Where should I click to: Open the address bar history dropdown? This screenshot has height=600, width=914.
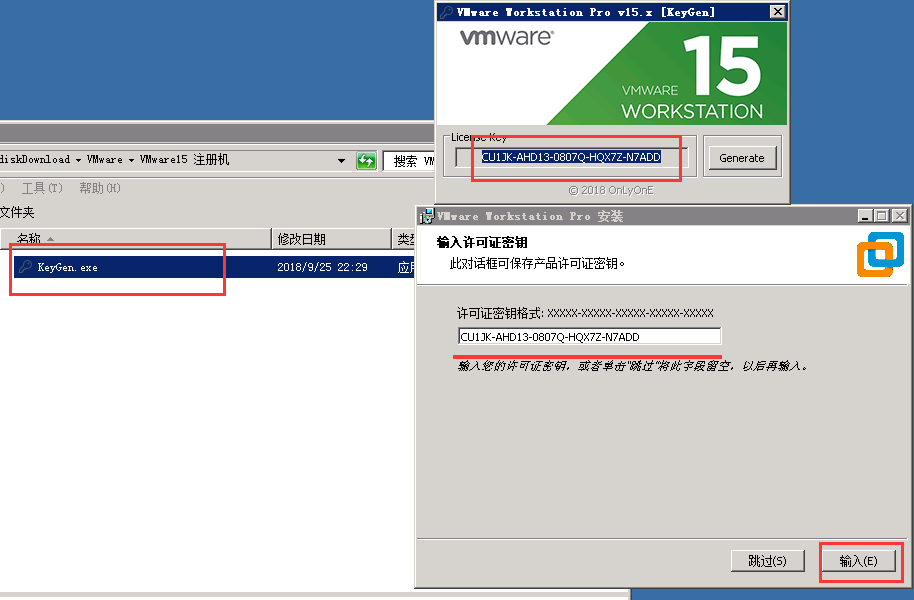coord(342,160)
